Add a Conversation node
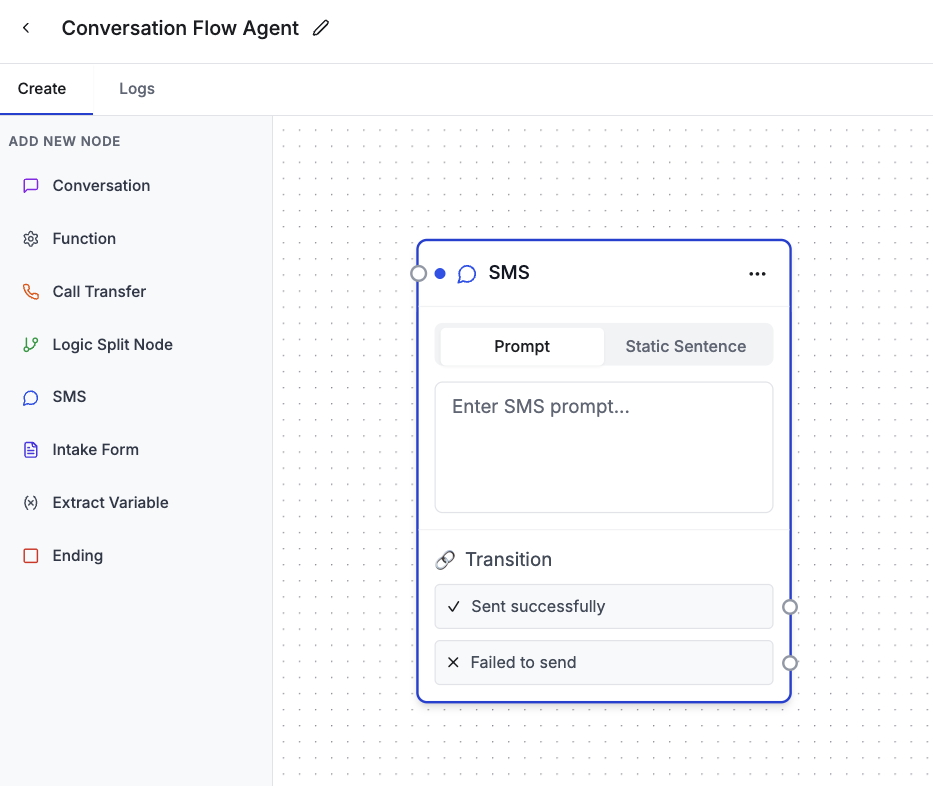933x786 pixels. (x=101, y=186)
